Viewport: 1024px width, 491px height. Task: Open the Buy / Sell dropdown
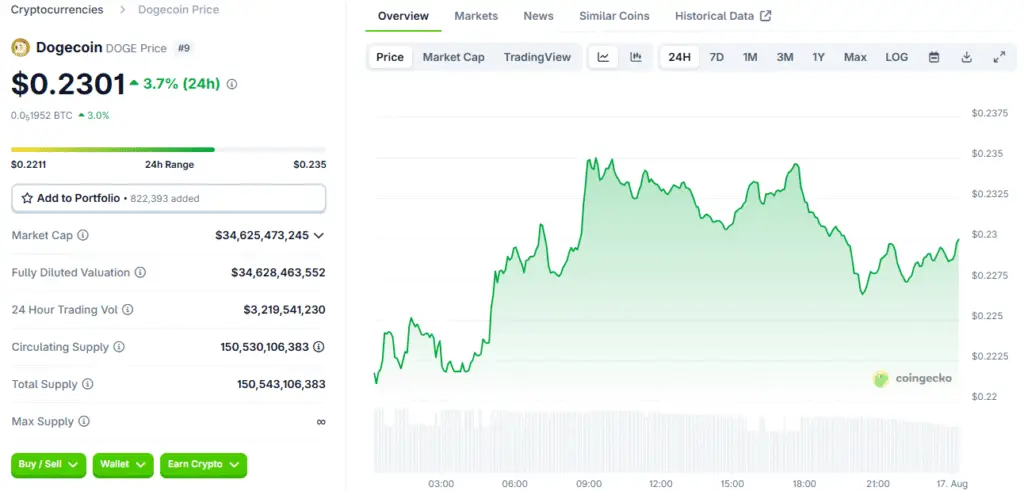pyautogui.click(x=48, y=464)
